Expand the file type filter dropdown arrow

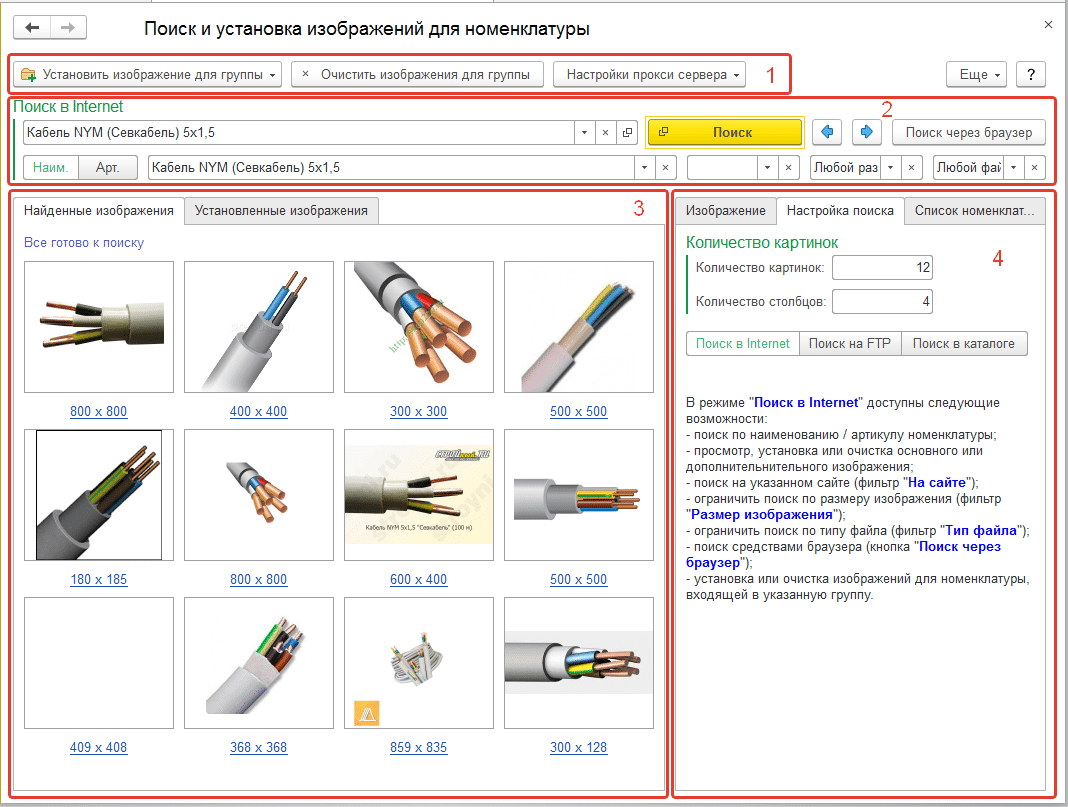pos(1014,168)
